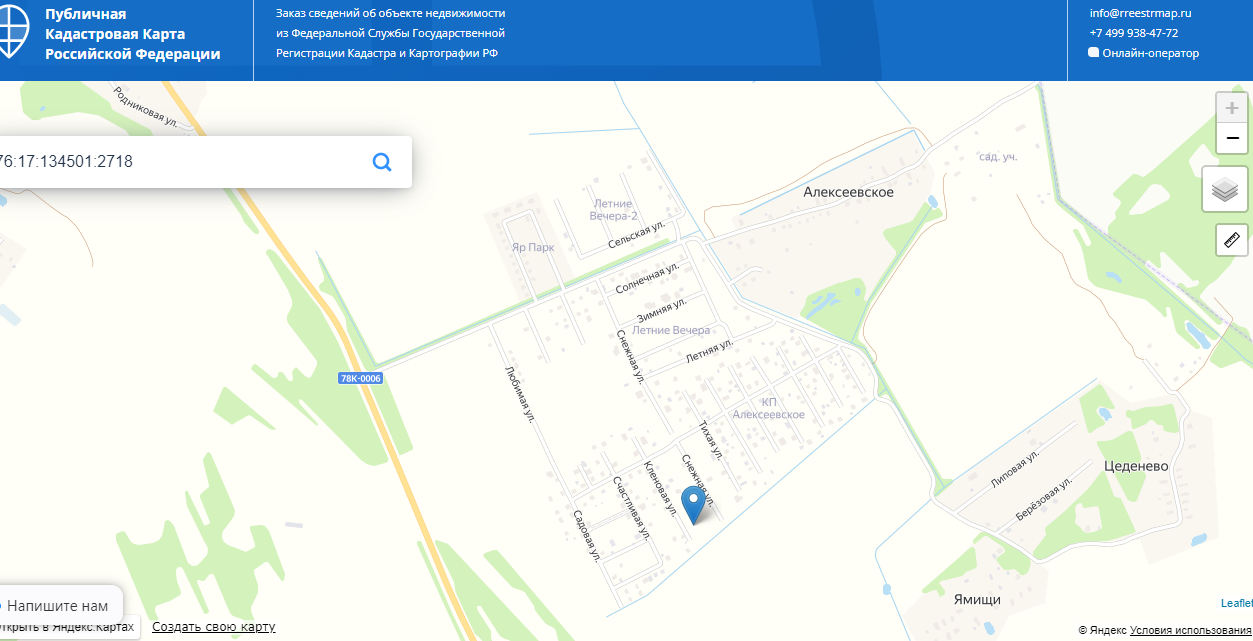Click the phone number +7 499 938-47-72
Image resolution: width=1253 pixels, height=641 pixels.
[1133, 33]
